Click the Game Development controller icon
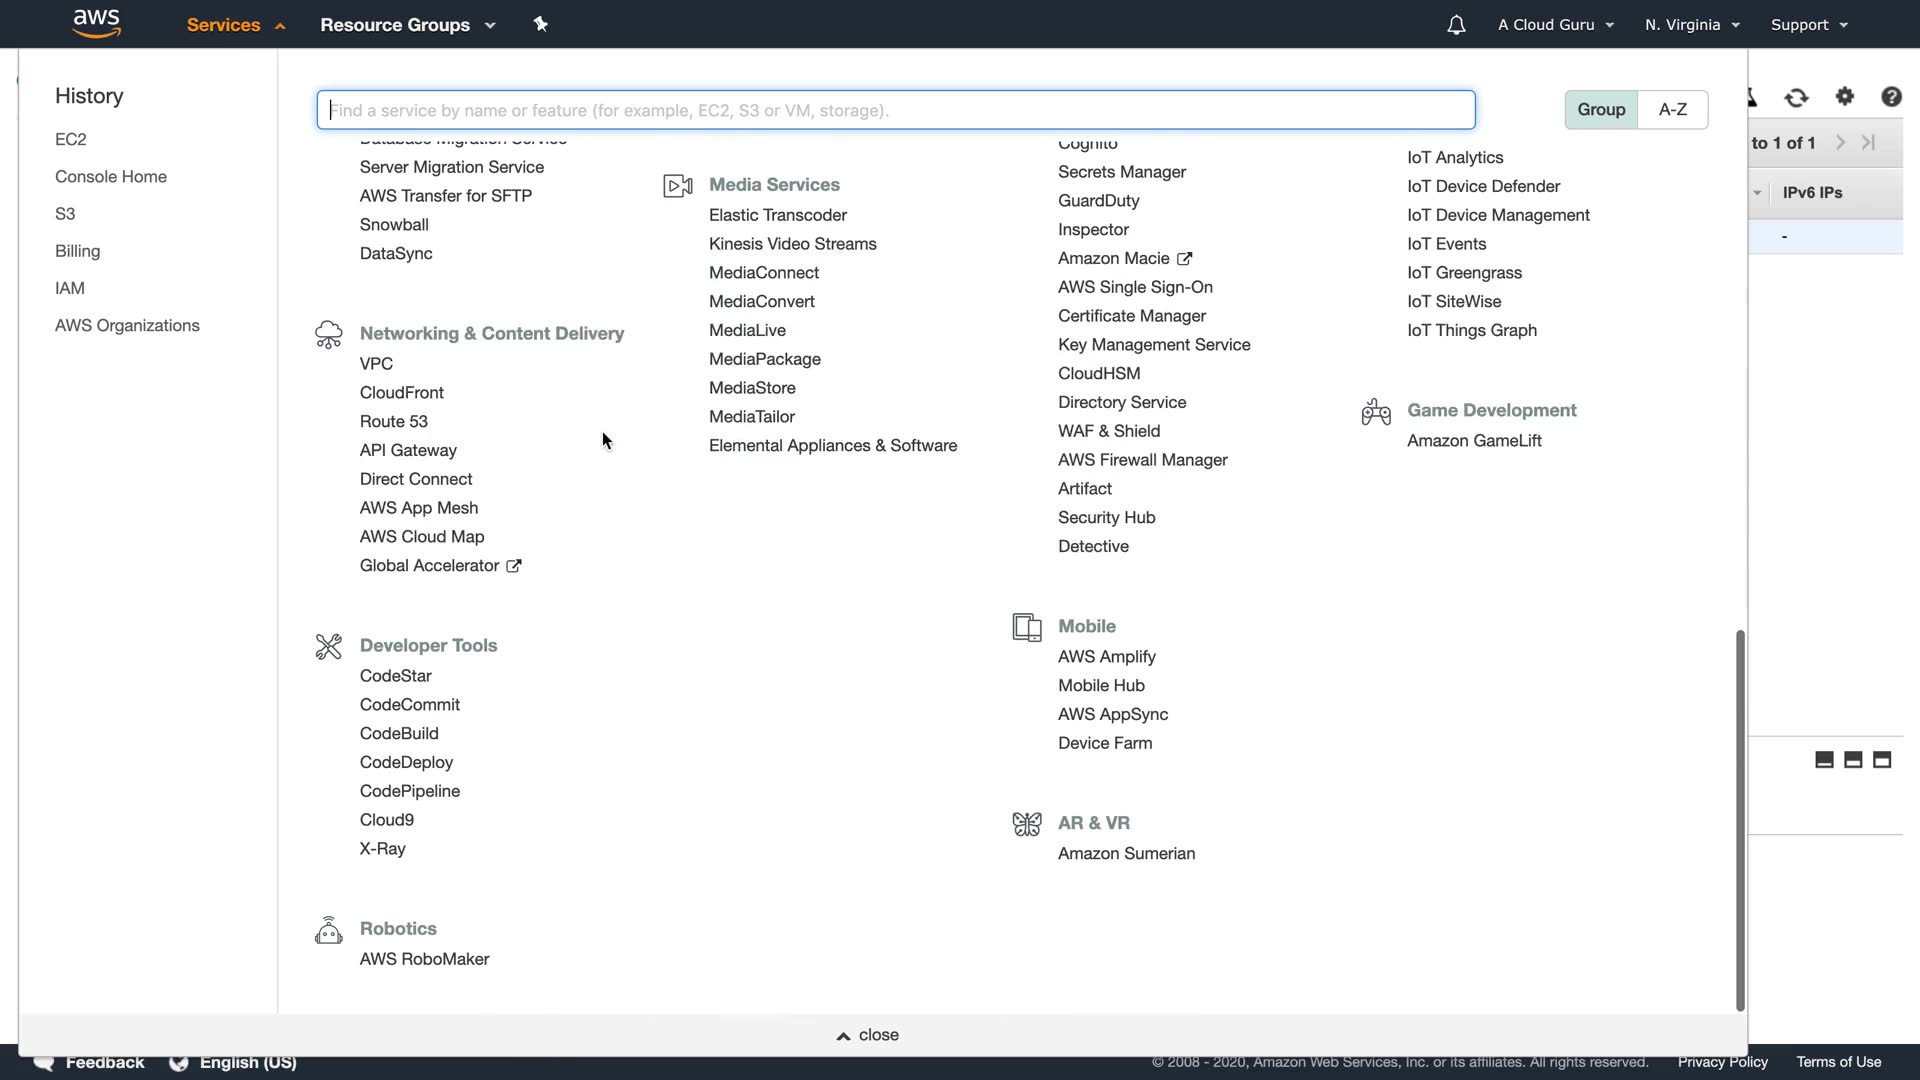 [1376, 412]
